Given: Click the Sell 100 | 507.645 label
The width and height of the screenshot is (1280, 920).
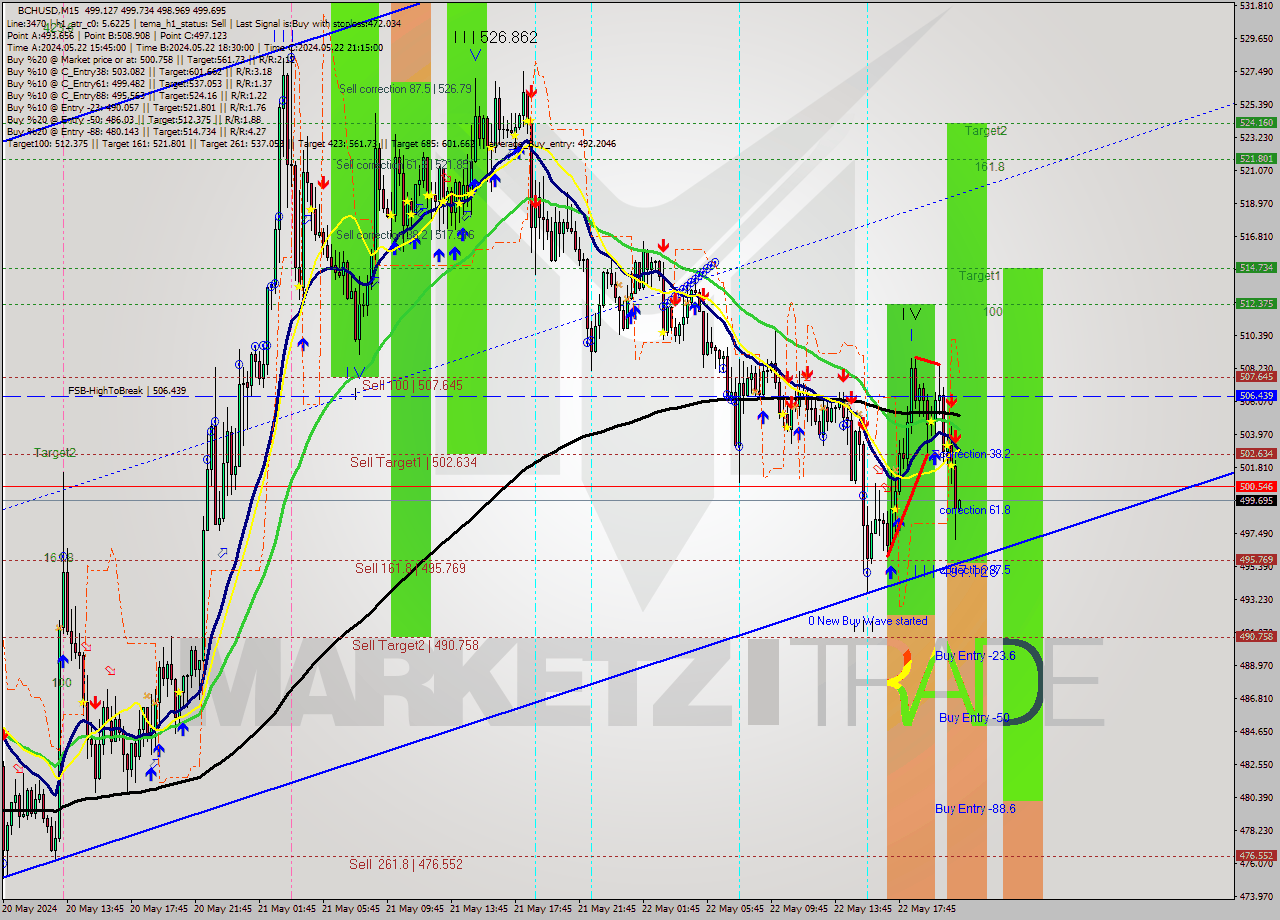Looking at the screenshot, I should tap(412, 385).
